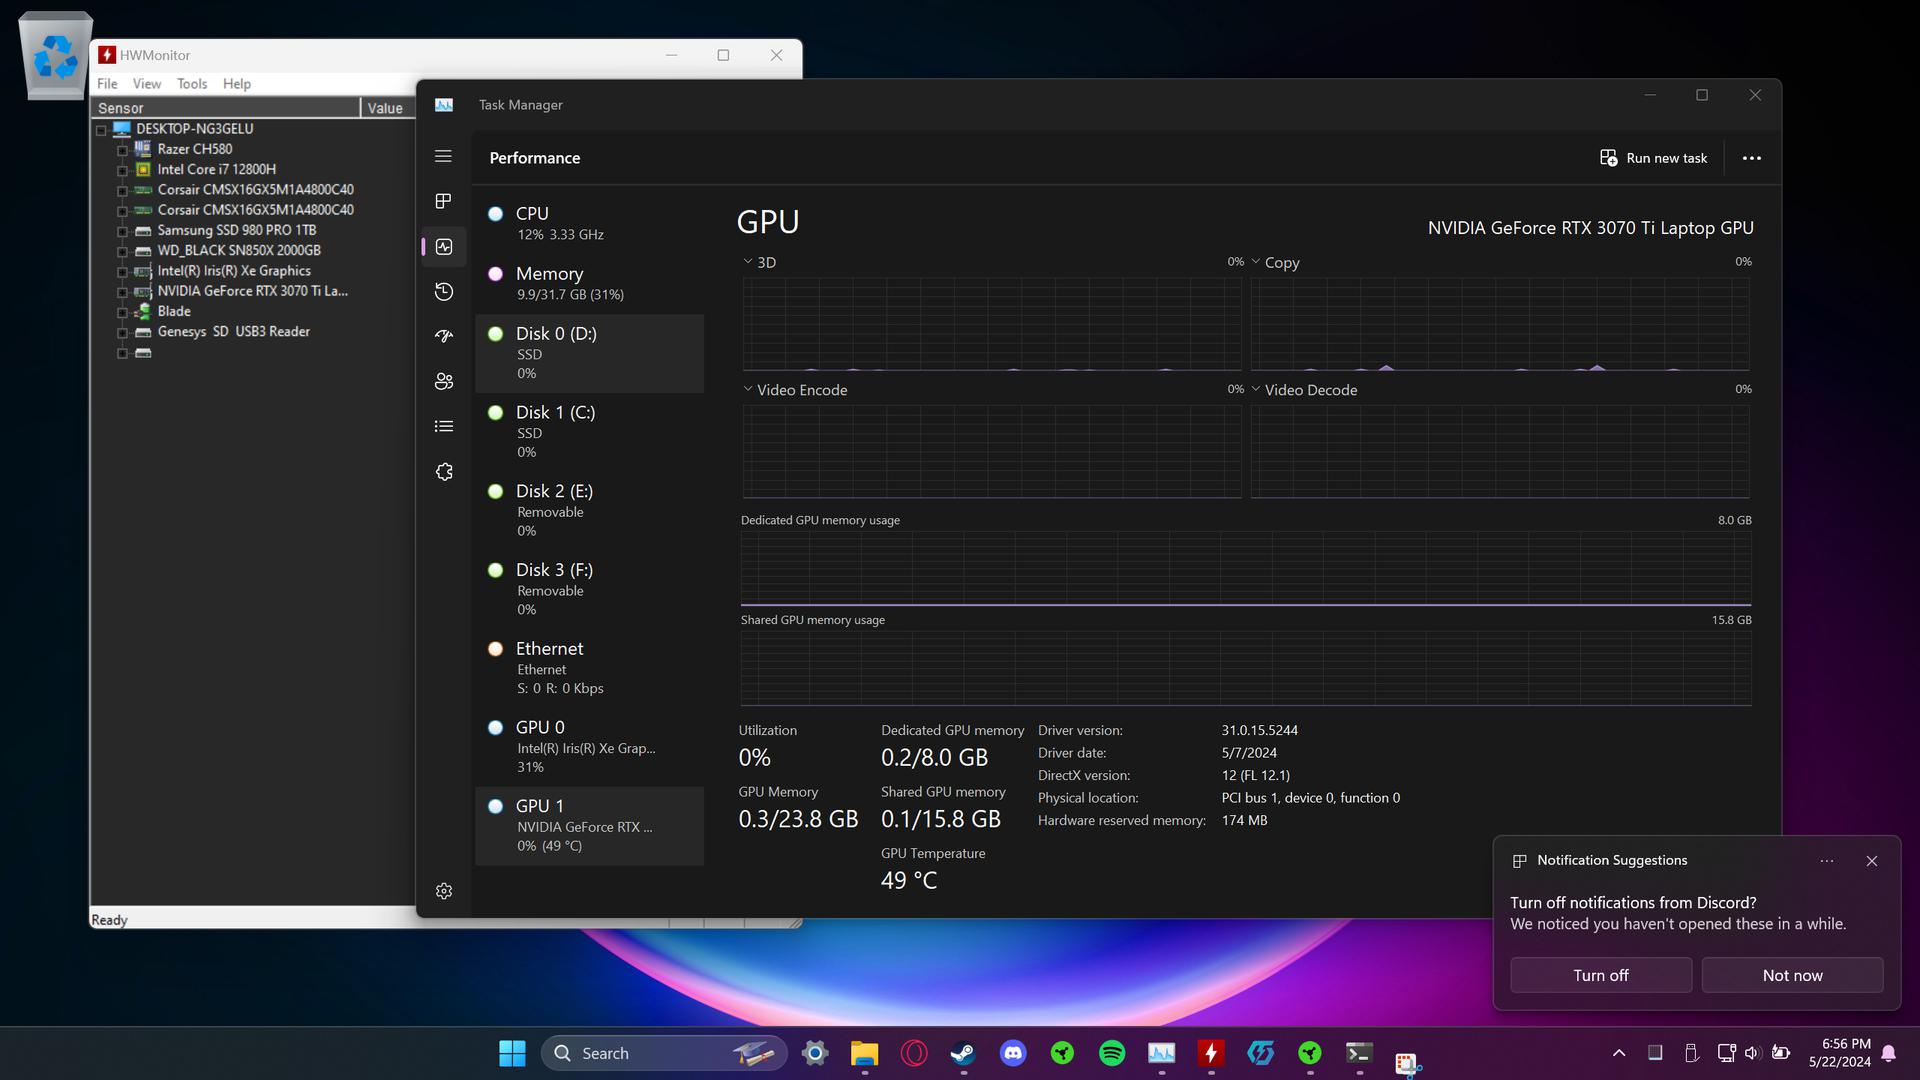The width and height of the screenshot is (1920, 1080).
Task: Open the Tools menu in HWMonitor
Action: coord(192,84)
